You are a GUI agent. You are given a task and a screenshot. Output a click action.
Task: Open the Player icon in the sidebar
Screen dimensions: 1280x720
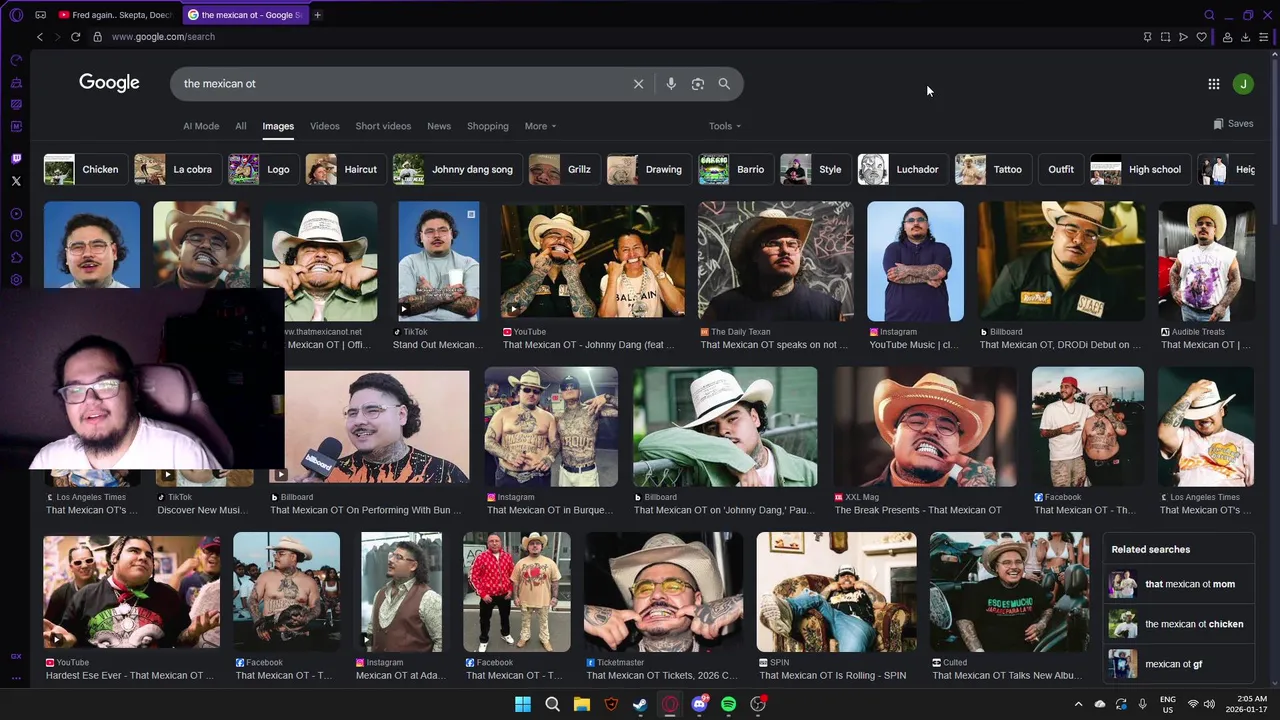click(16, 214)
